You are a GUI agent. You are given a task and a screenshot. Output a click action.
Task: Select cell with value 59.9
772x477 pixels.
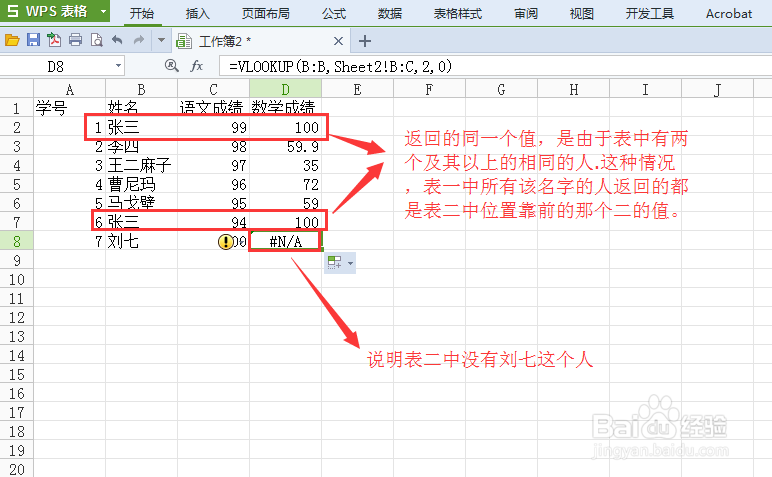(x=286, y=146)
